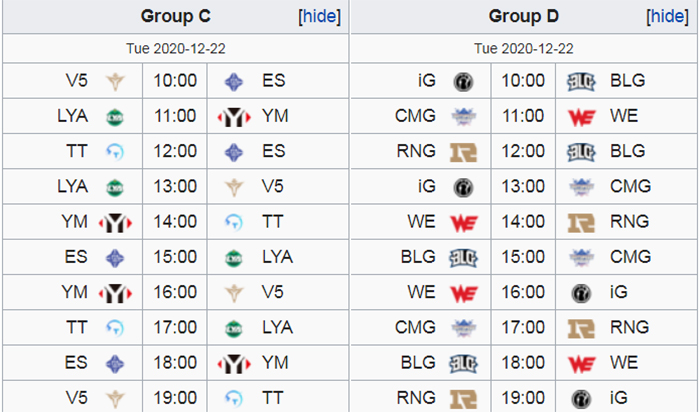Click V5 logo in 10:00 Group C match
The image size is (700, 412).
(115, 81)
